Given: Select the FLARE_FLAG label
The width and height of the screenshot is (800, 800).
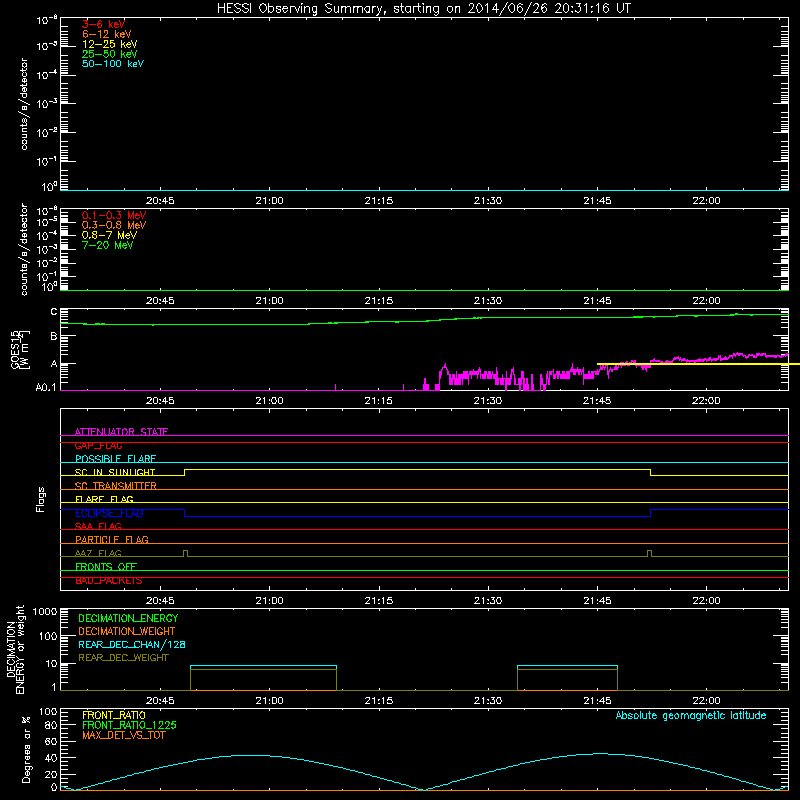Looking at the screenshot, I should pyautogui.click(x=104, y=499).
